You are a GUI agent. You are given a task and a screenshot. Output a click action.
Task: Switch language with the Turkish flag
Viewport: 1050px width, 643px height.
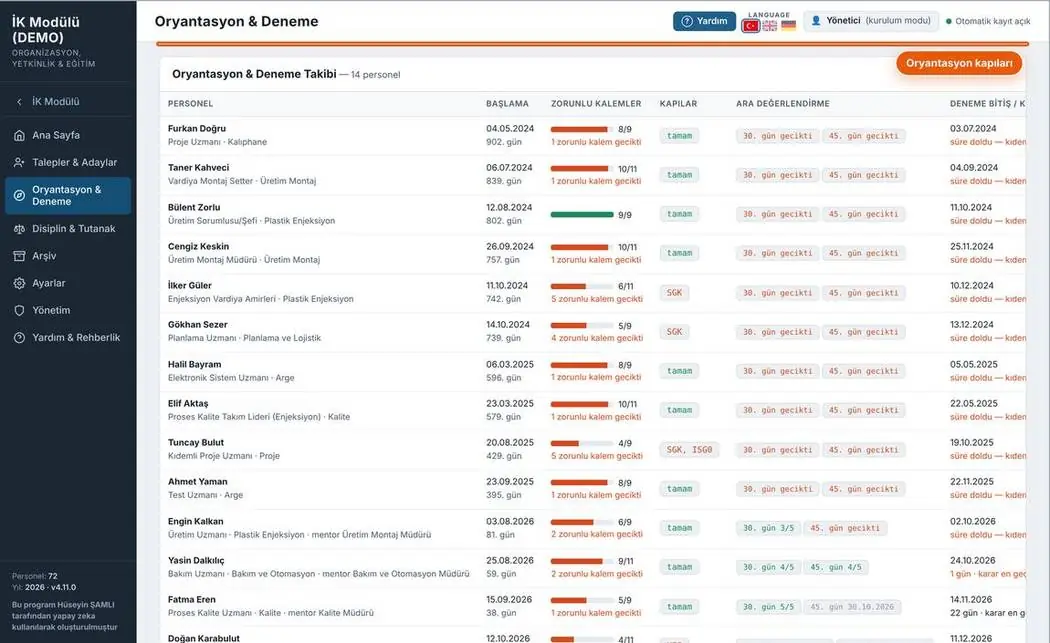751,25
